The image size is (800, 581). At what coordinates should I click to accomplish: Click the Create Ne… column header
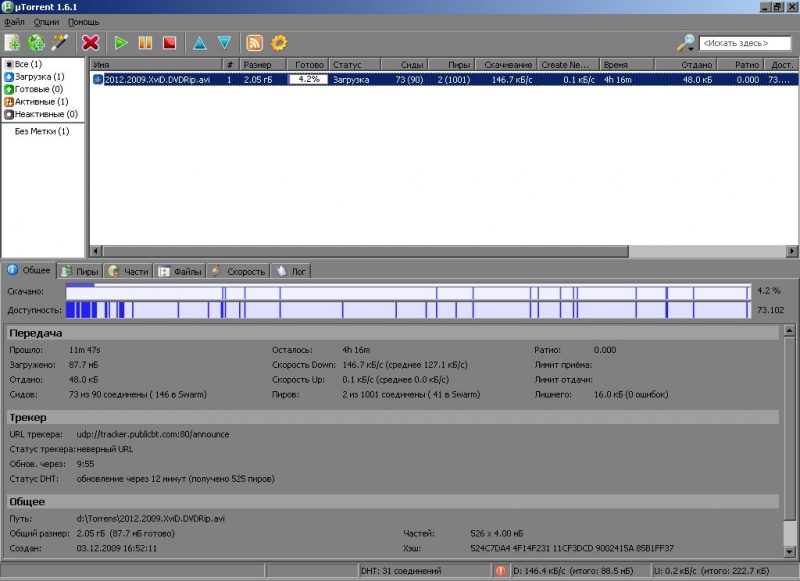[568, 65]
